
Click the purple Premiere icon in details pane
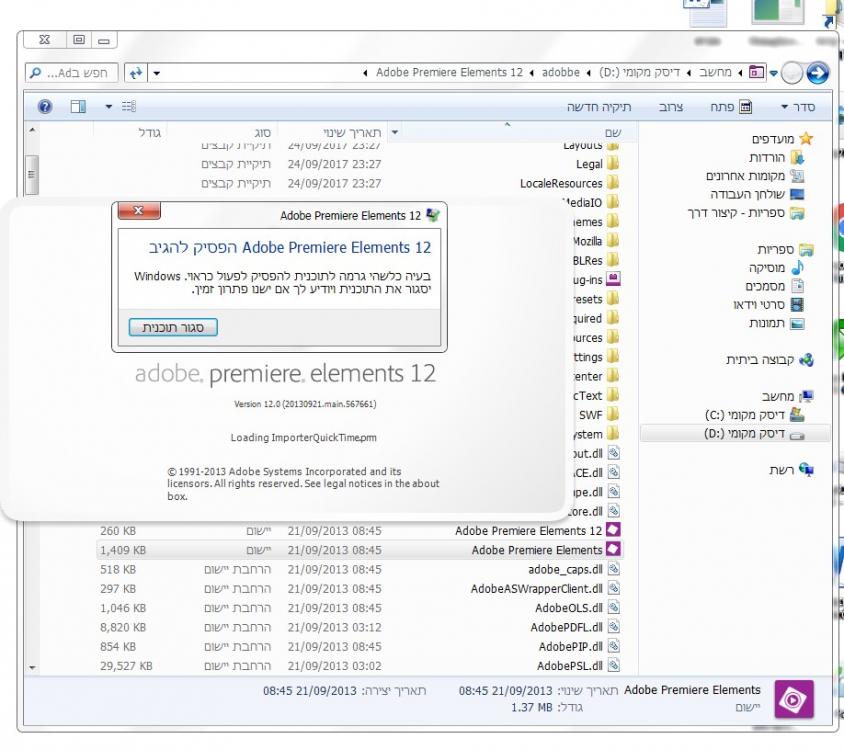tap(794, 699)
